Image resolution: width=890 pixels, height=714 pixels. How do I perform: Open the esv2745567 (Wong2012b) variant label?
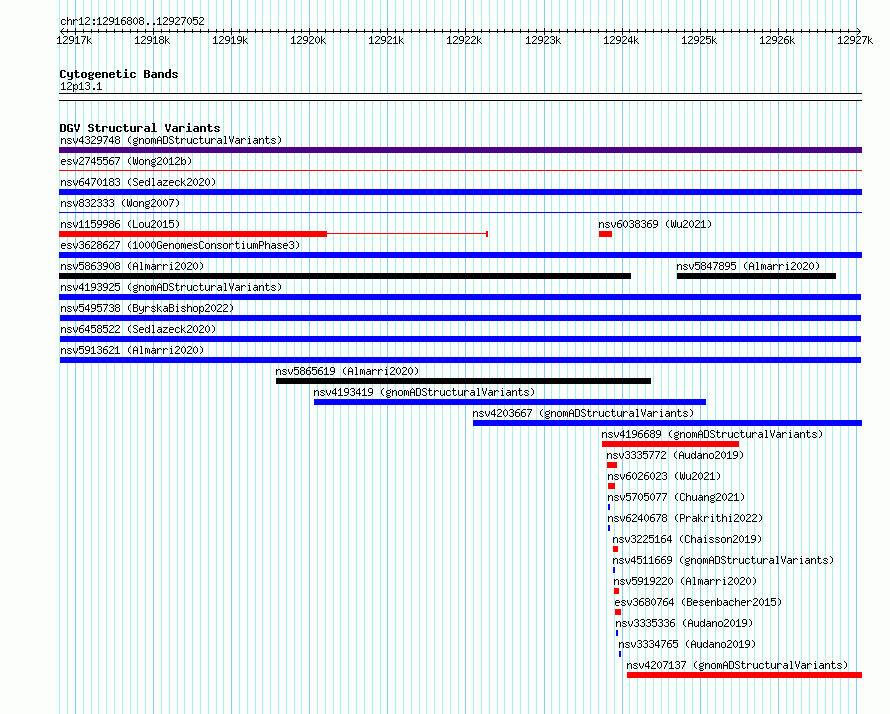click(126, 161)
